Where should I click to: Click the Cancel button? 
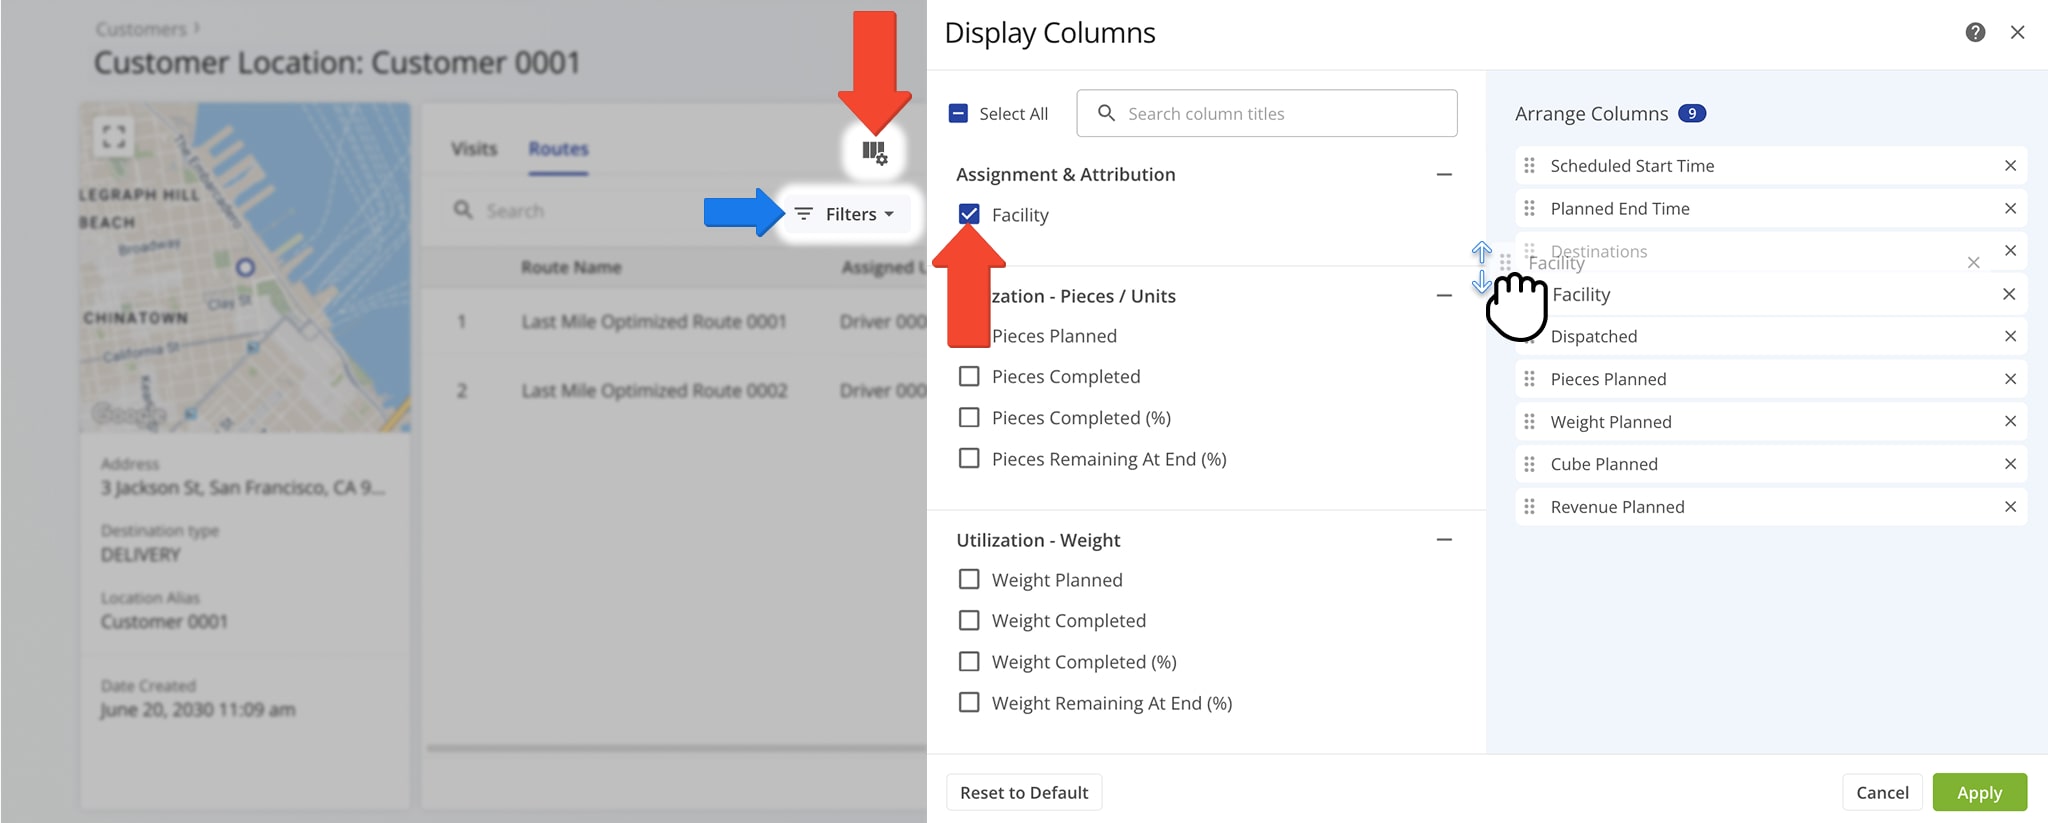[1882, 792]
